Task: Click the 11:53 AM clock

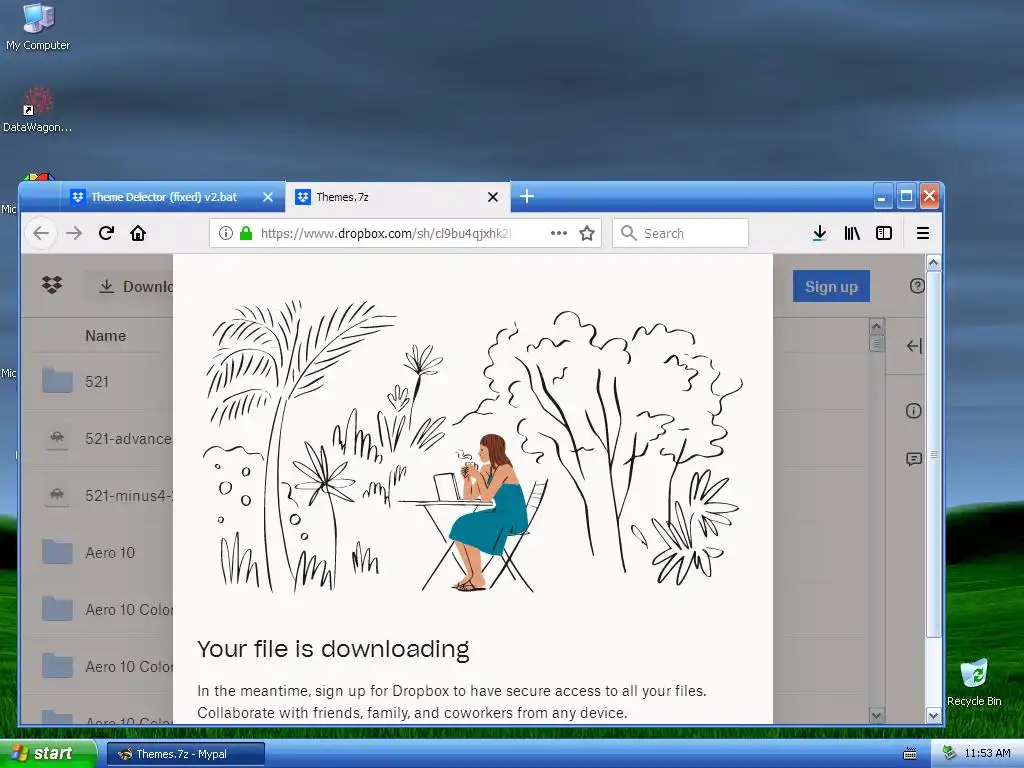Action: [987, 753]
